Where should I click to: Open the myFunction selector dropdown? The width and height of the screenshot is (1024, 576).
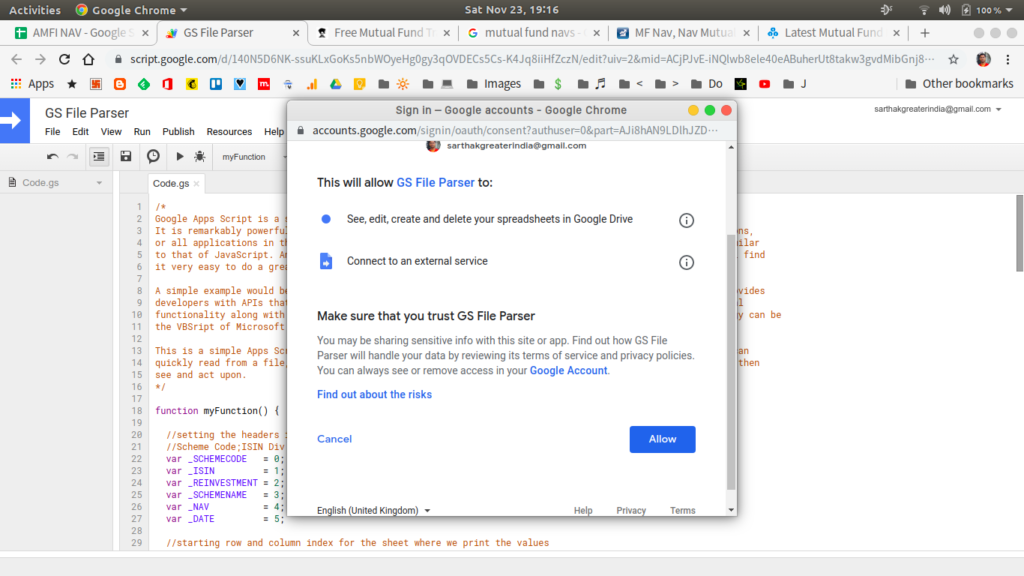253,157
